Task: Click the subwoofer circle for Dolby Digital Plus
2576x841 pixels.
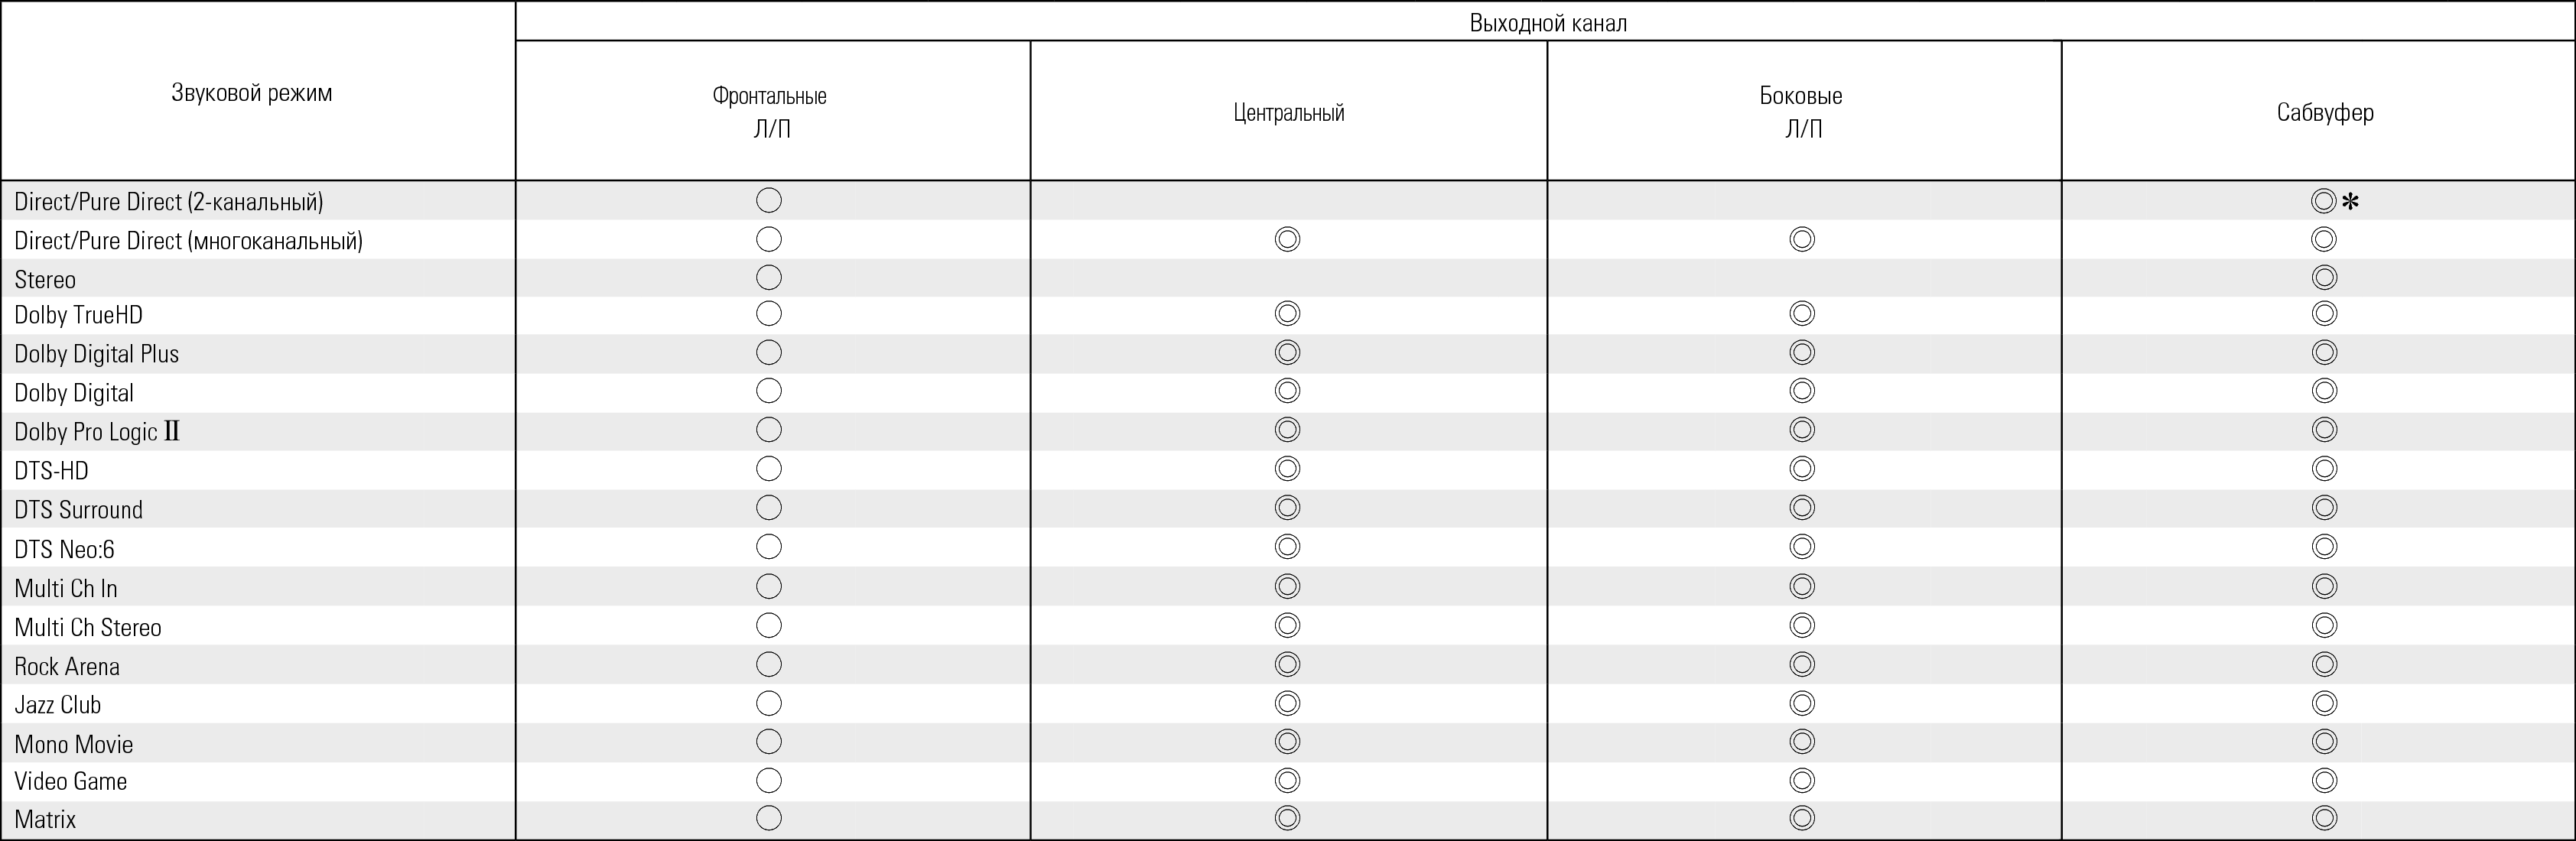Action: tap(2324, 353)
